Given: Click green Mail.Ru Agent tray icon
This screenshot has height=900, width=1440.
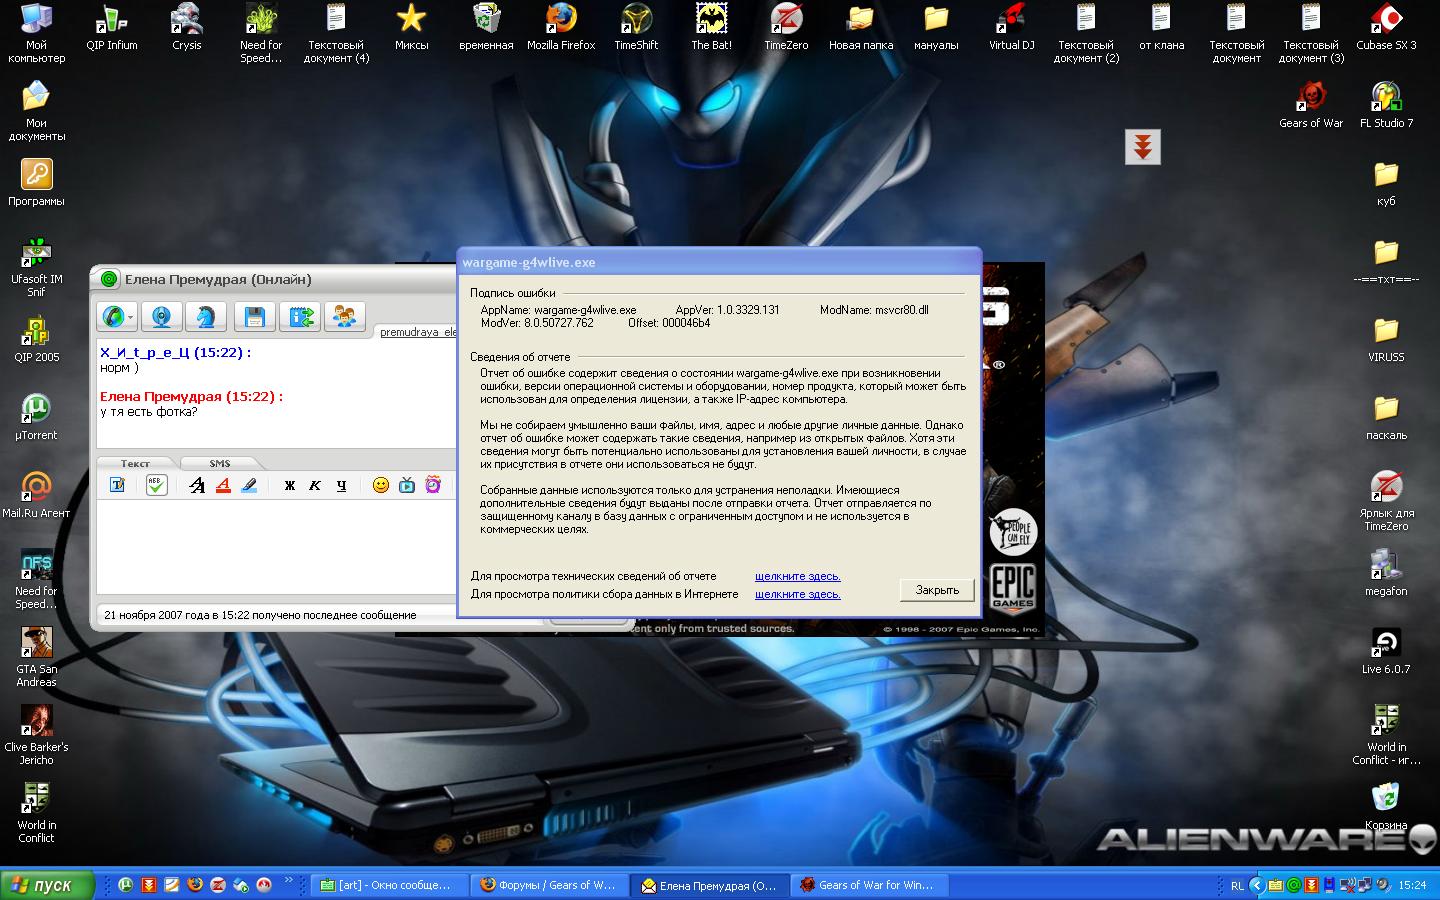Looking at the screenshot, I should (x=1293, y=885).
